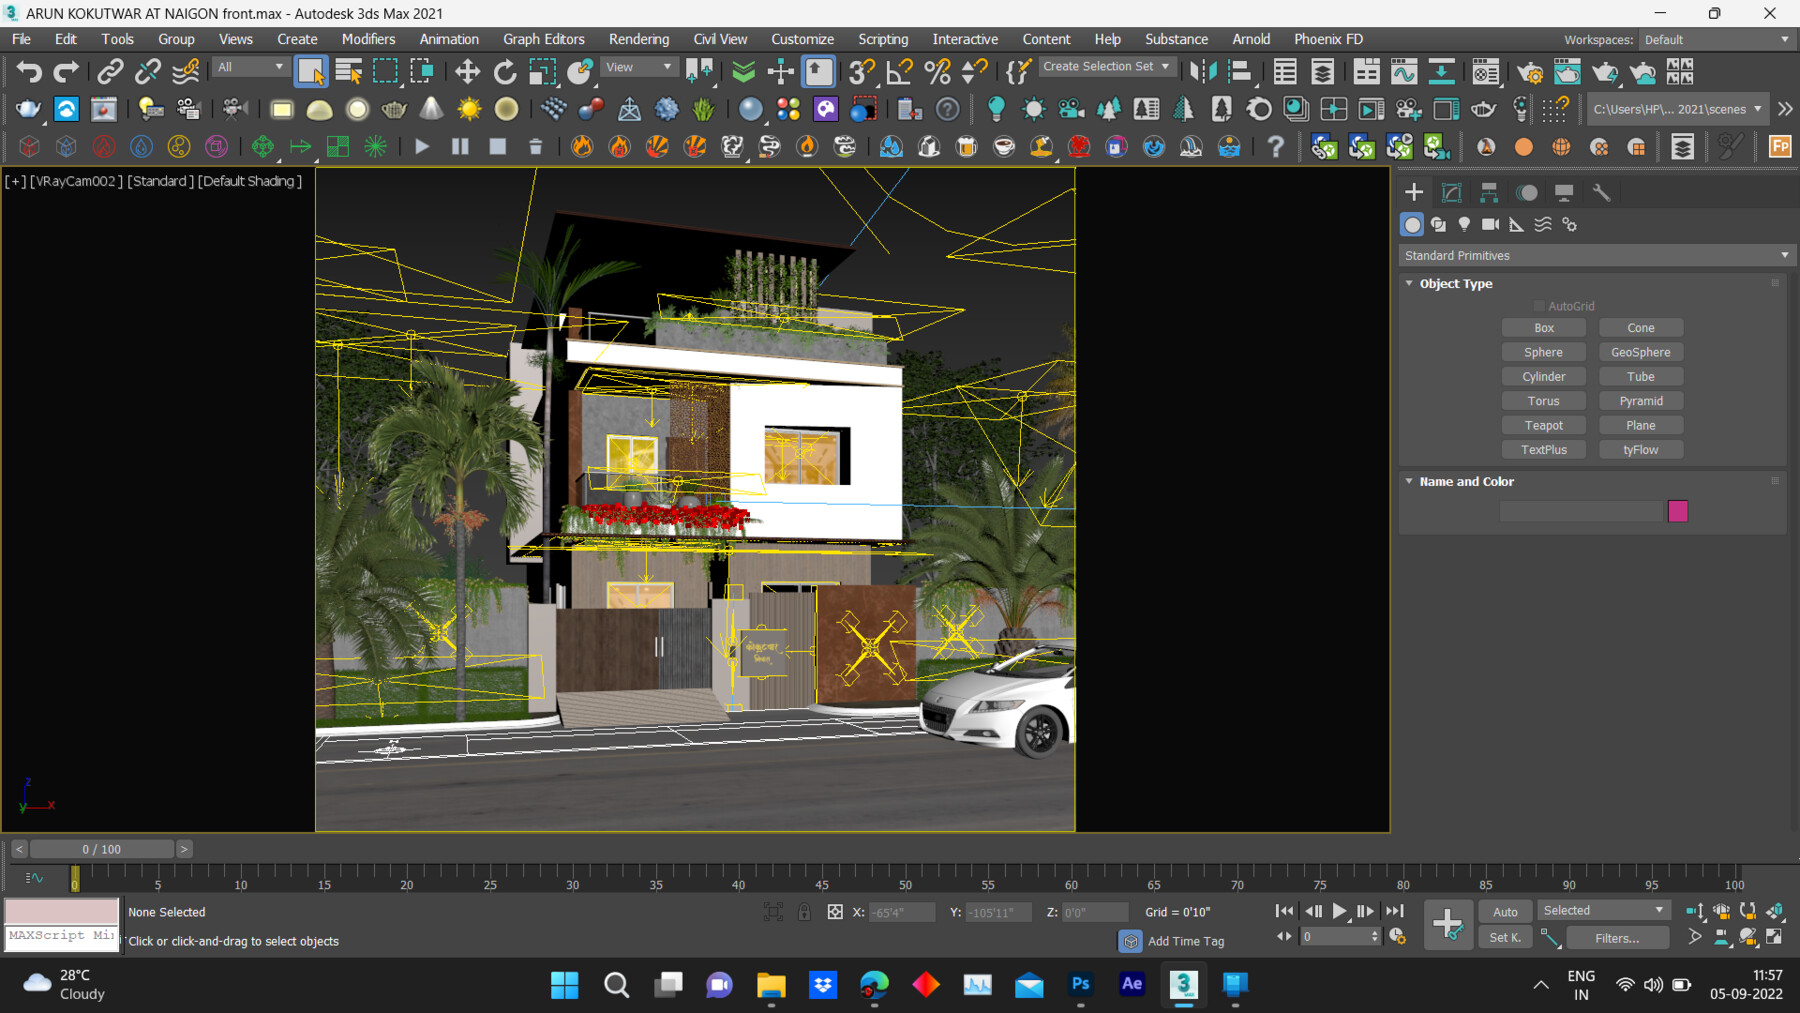1800x1013 pixels.
Task: Open the Modifiers menu
Action: coord(368,39)
